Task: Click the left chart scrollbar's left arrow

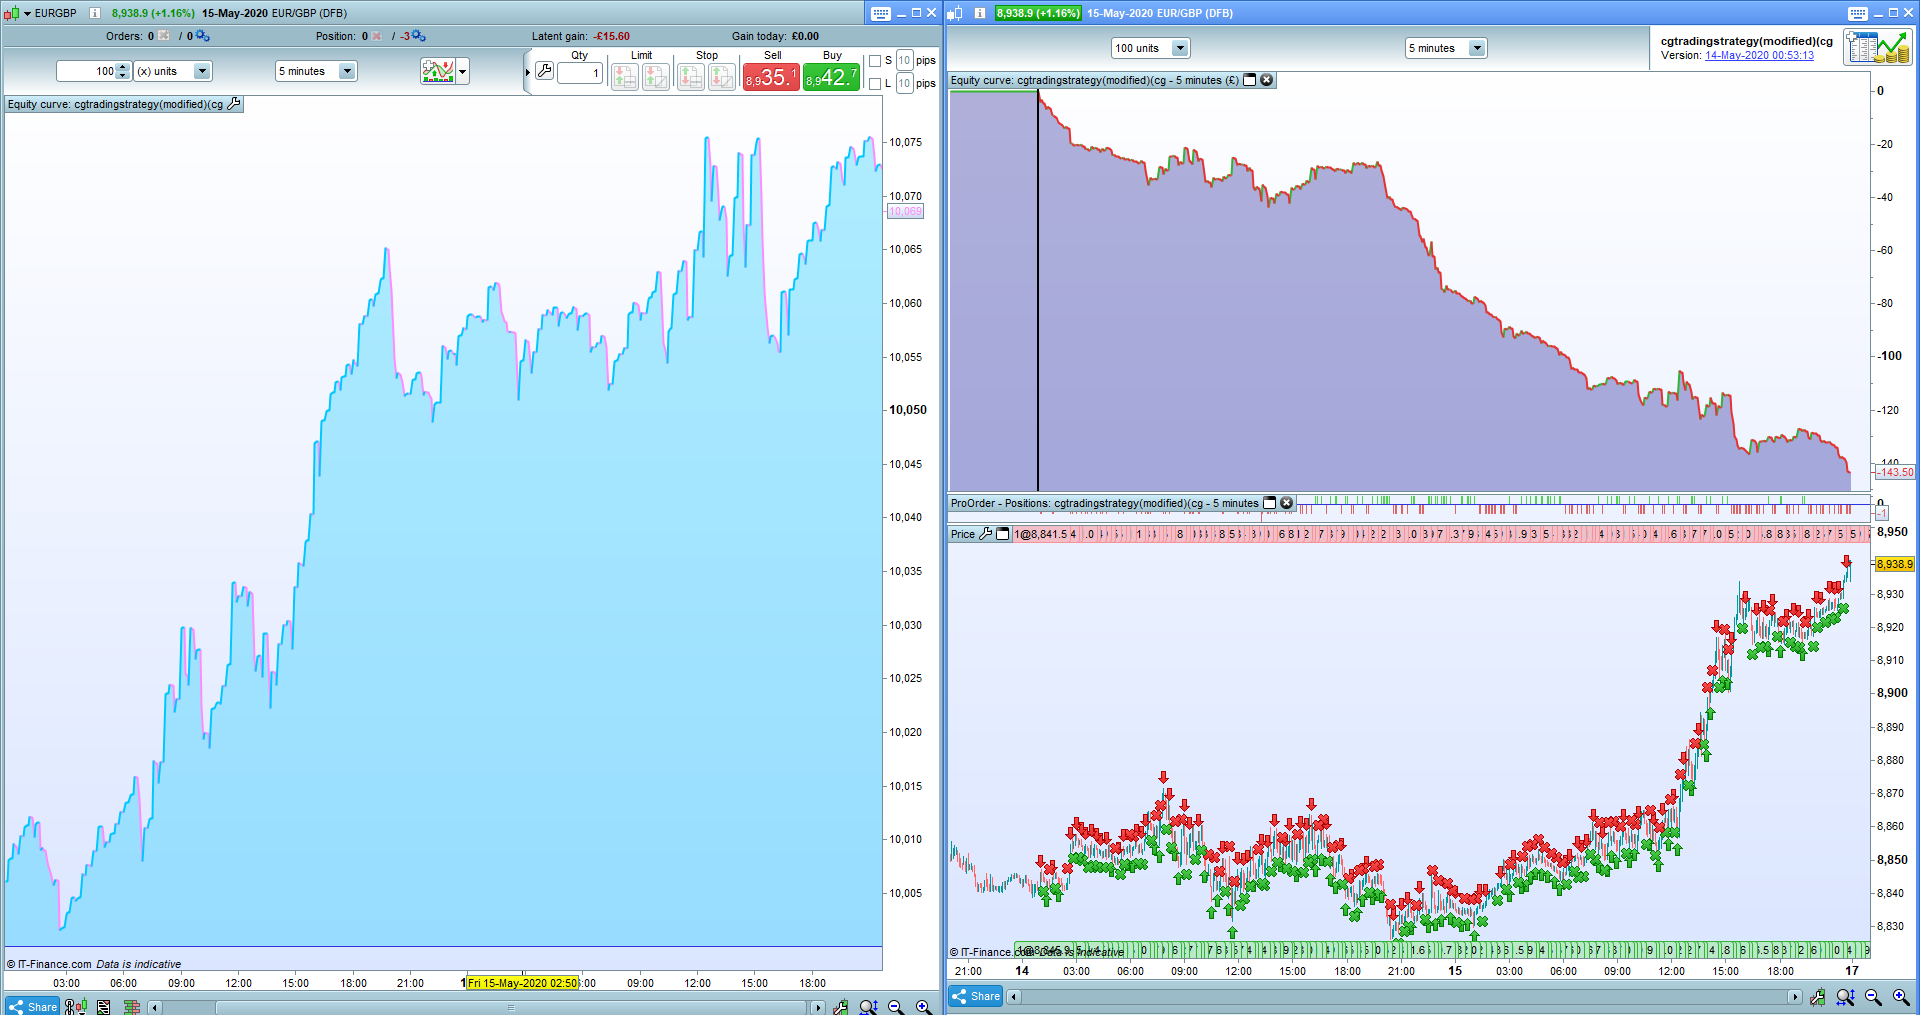Action: pos(154,1007)
